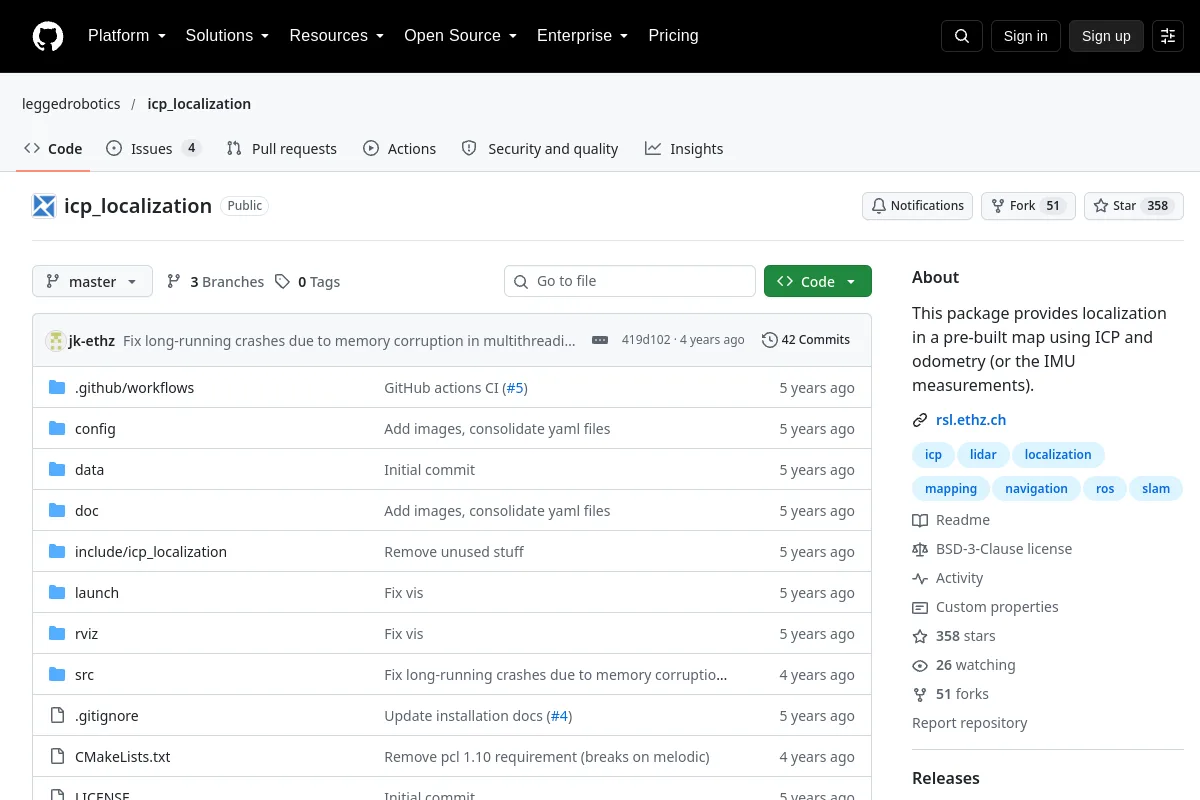Select the navigation topic tag

click(x=1036, y=489)
